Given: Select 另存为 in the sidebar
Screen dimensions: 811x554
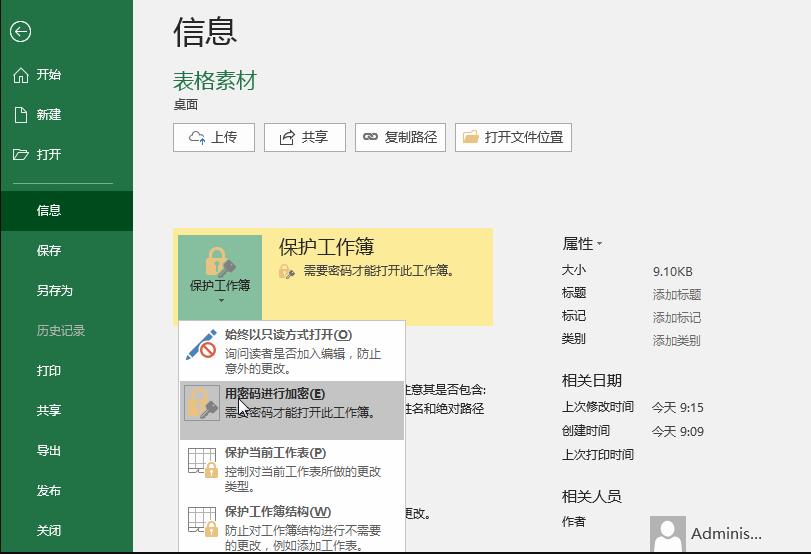Looking at the screenshot, I should pyautogui.click(x=55, y=291).
